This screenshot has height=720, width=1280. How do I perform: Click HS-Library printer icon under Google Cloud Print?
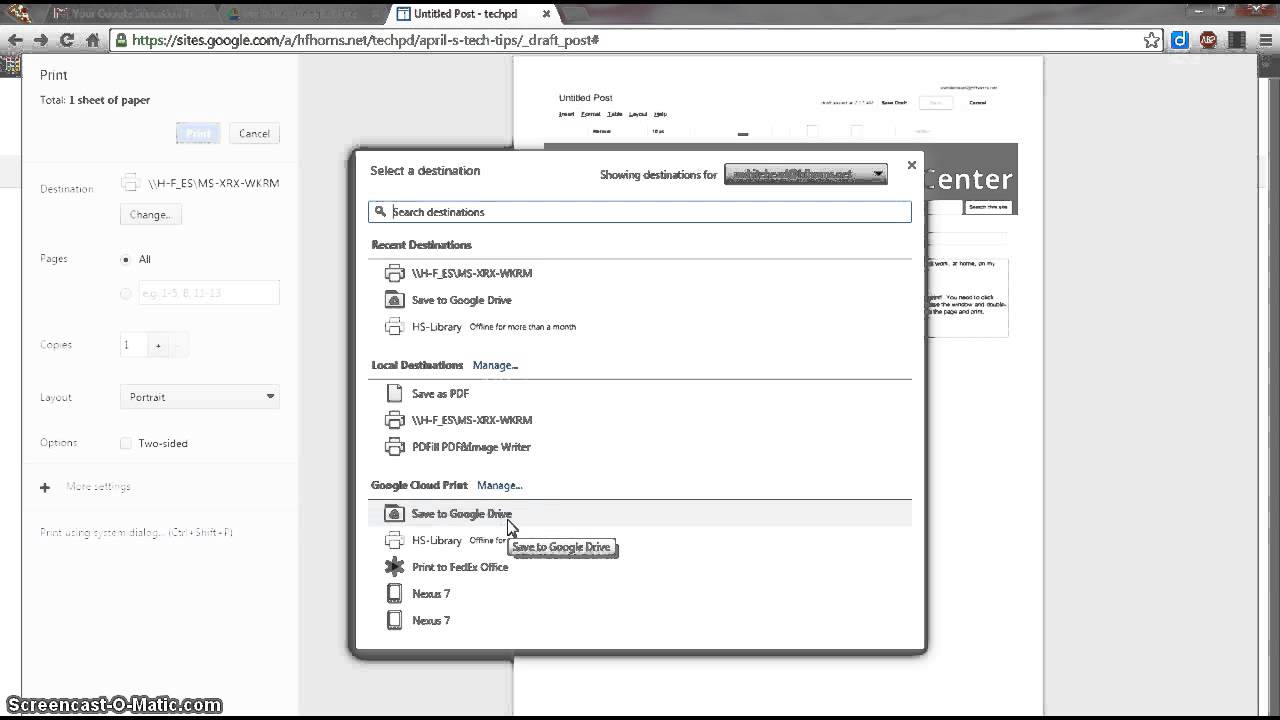(394, 540)
